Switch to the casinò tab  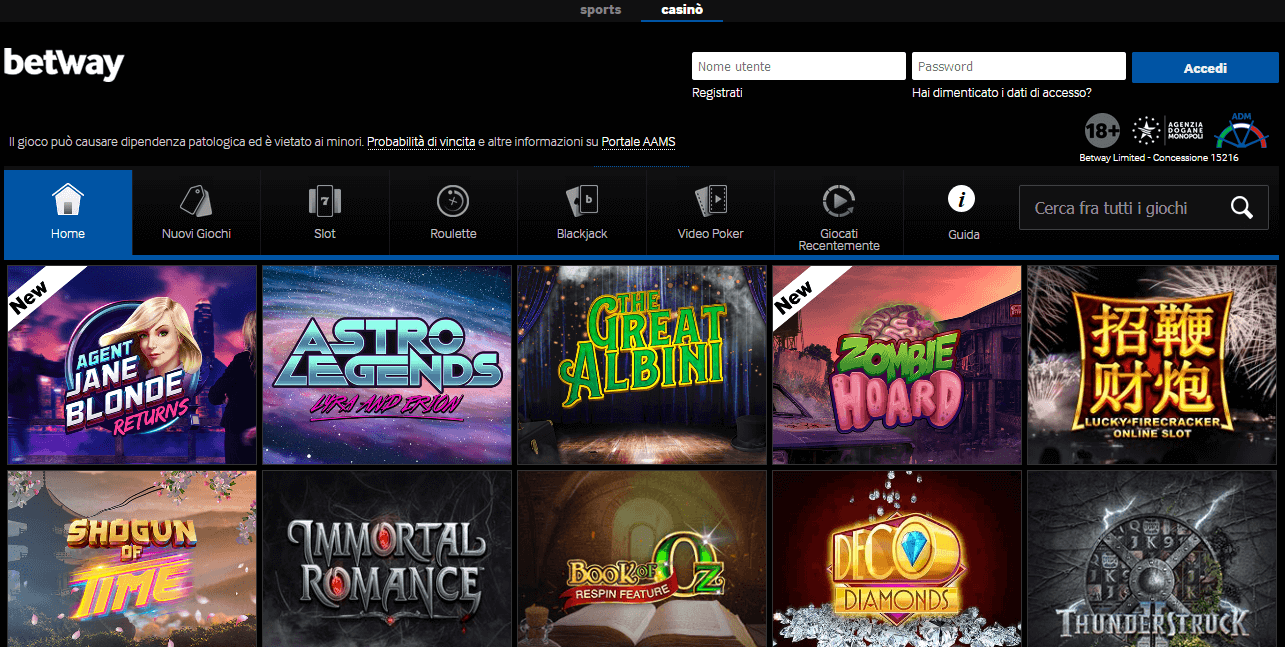(682, 10)
